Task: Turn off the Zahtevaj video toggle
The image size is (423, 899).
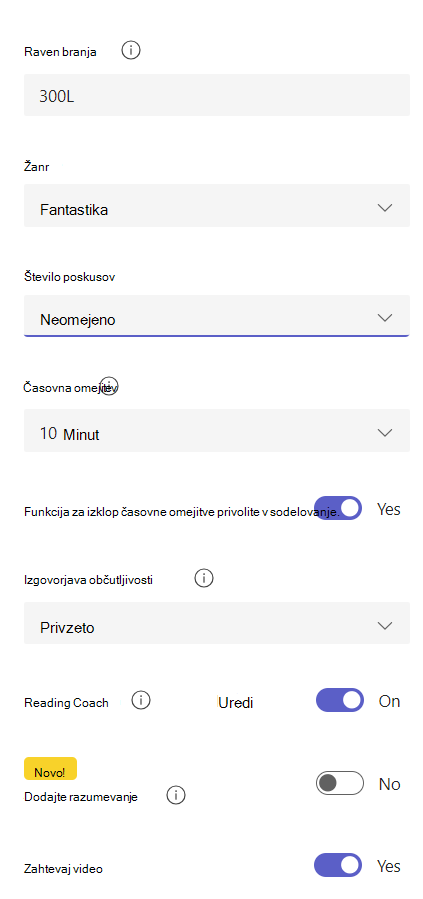Action: [338, 865]
